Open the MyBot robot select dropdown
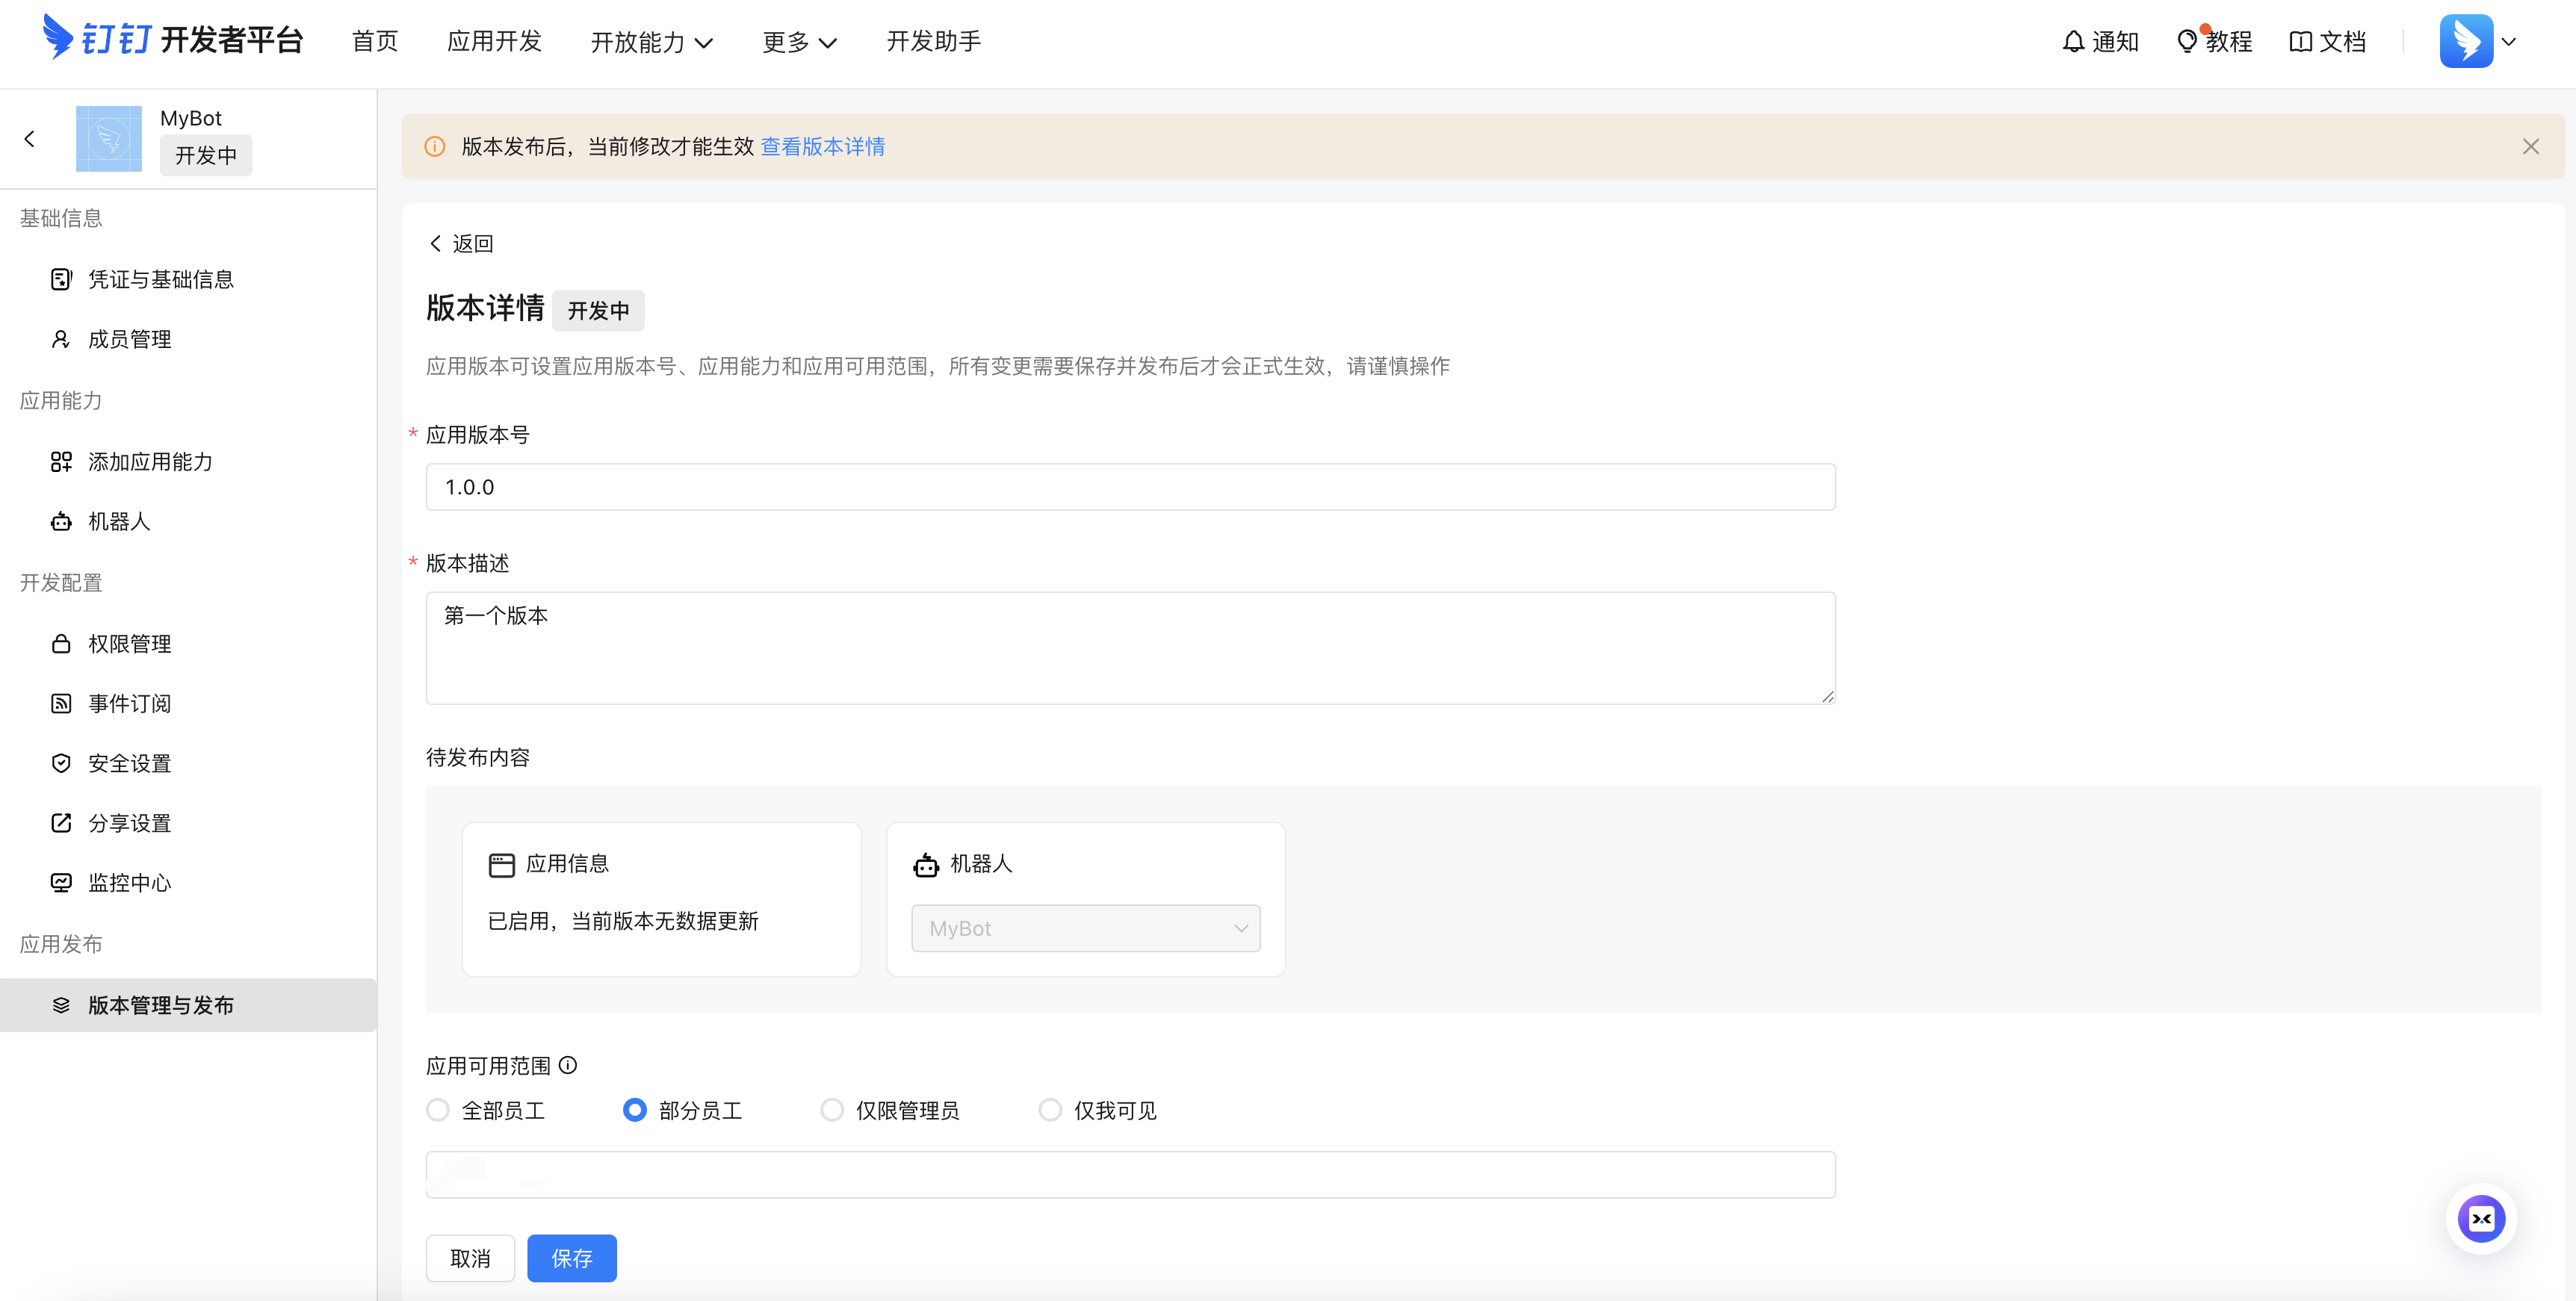The height and width of the screenshot is (1301, 2576). tap(1085, 928)
